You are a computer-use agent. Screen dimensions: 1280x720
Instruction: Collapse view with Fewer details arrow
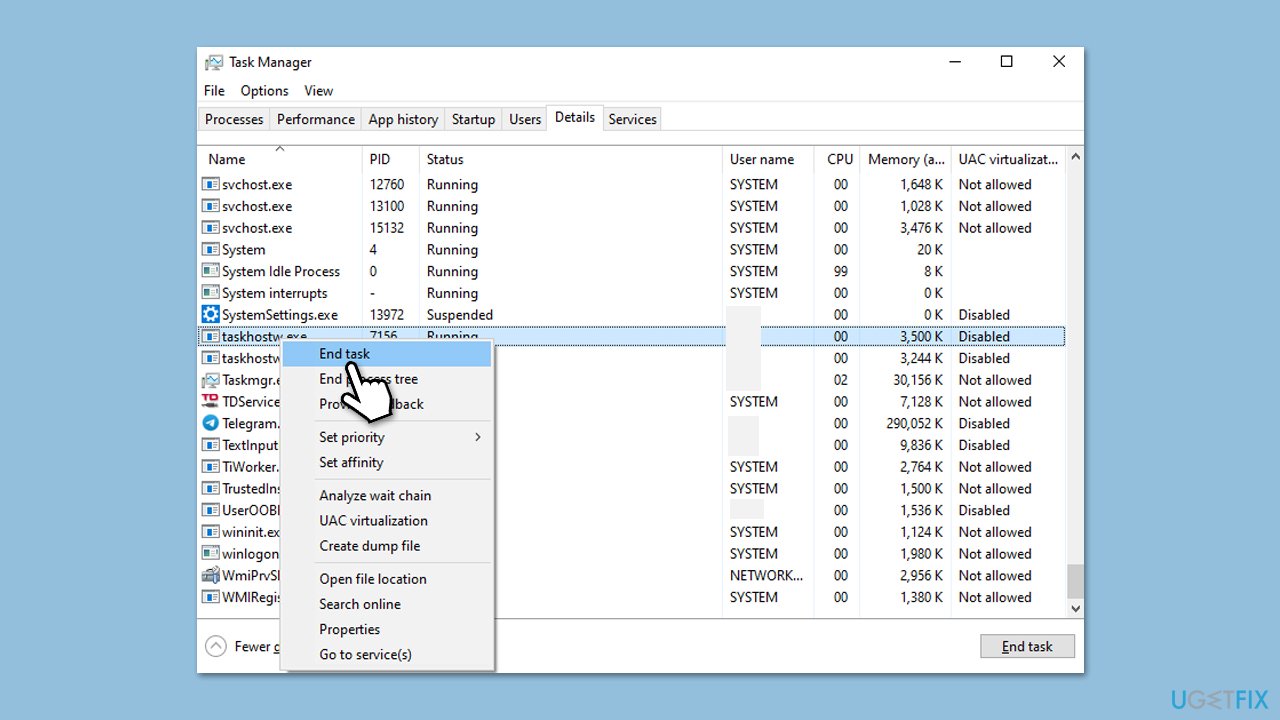(216, 646)
